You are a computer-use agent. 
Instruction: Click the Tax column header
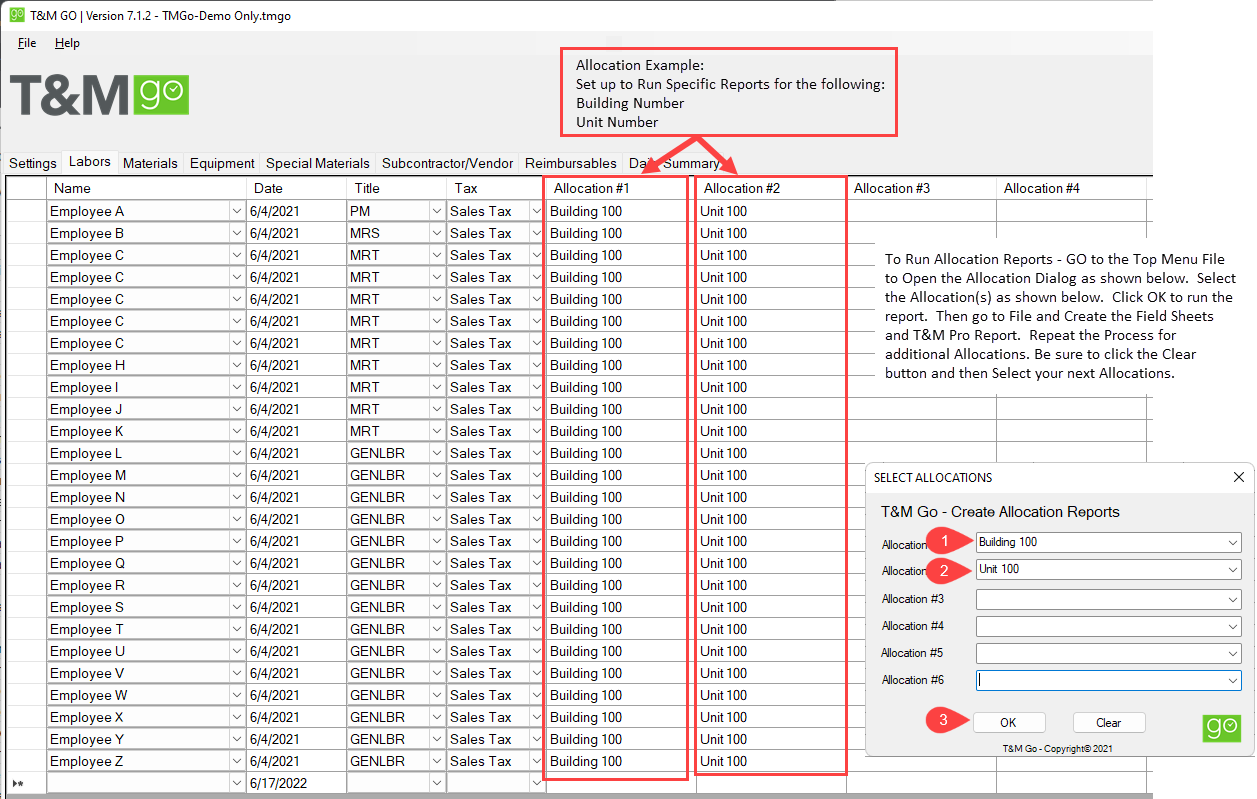tap(496, 188)
